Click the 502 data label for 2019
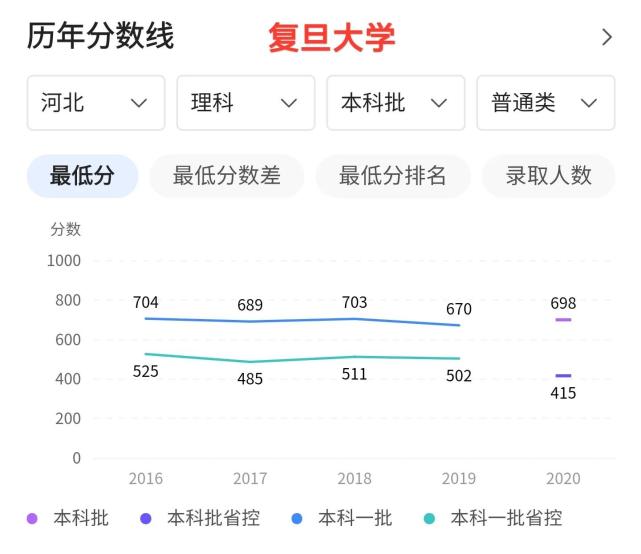The image size is (641, 554). [x=459, y=376]
